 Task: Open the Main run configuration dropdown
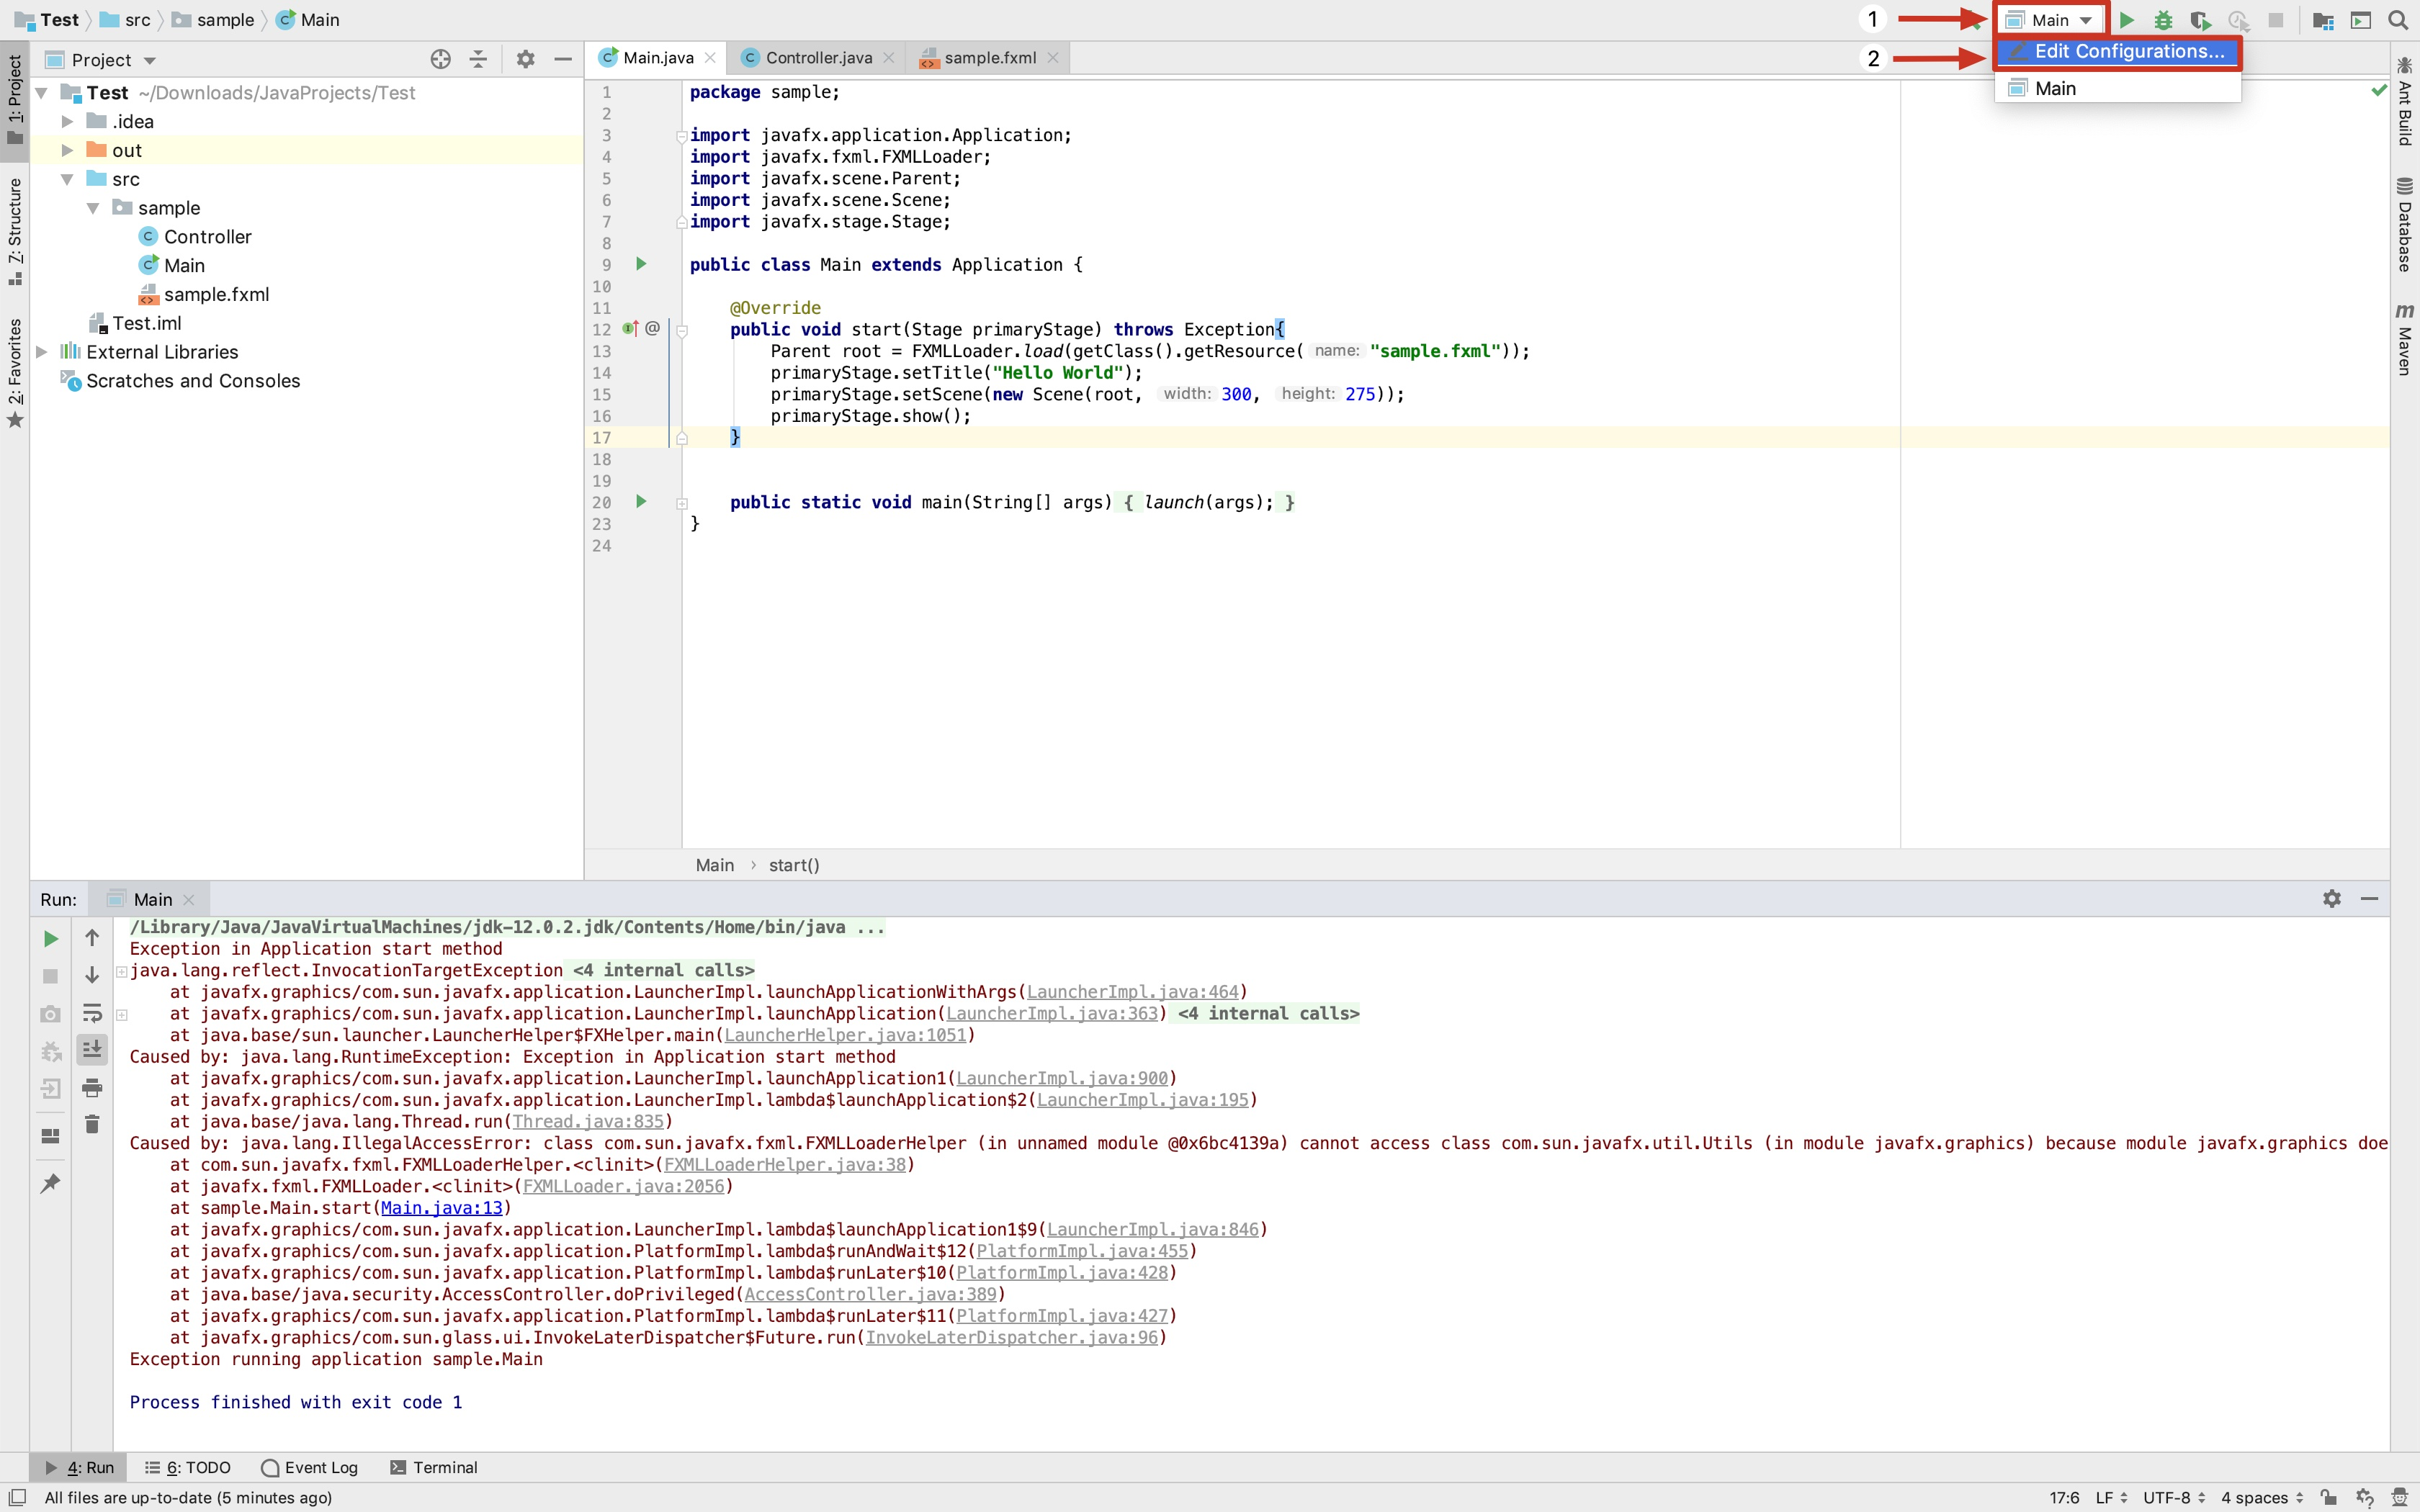click(x=2052, y=19)
